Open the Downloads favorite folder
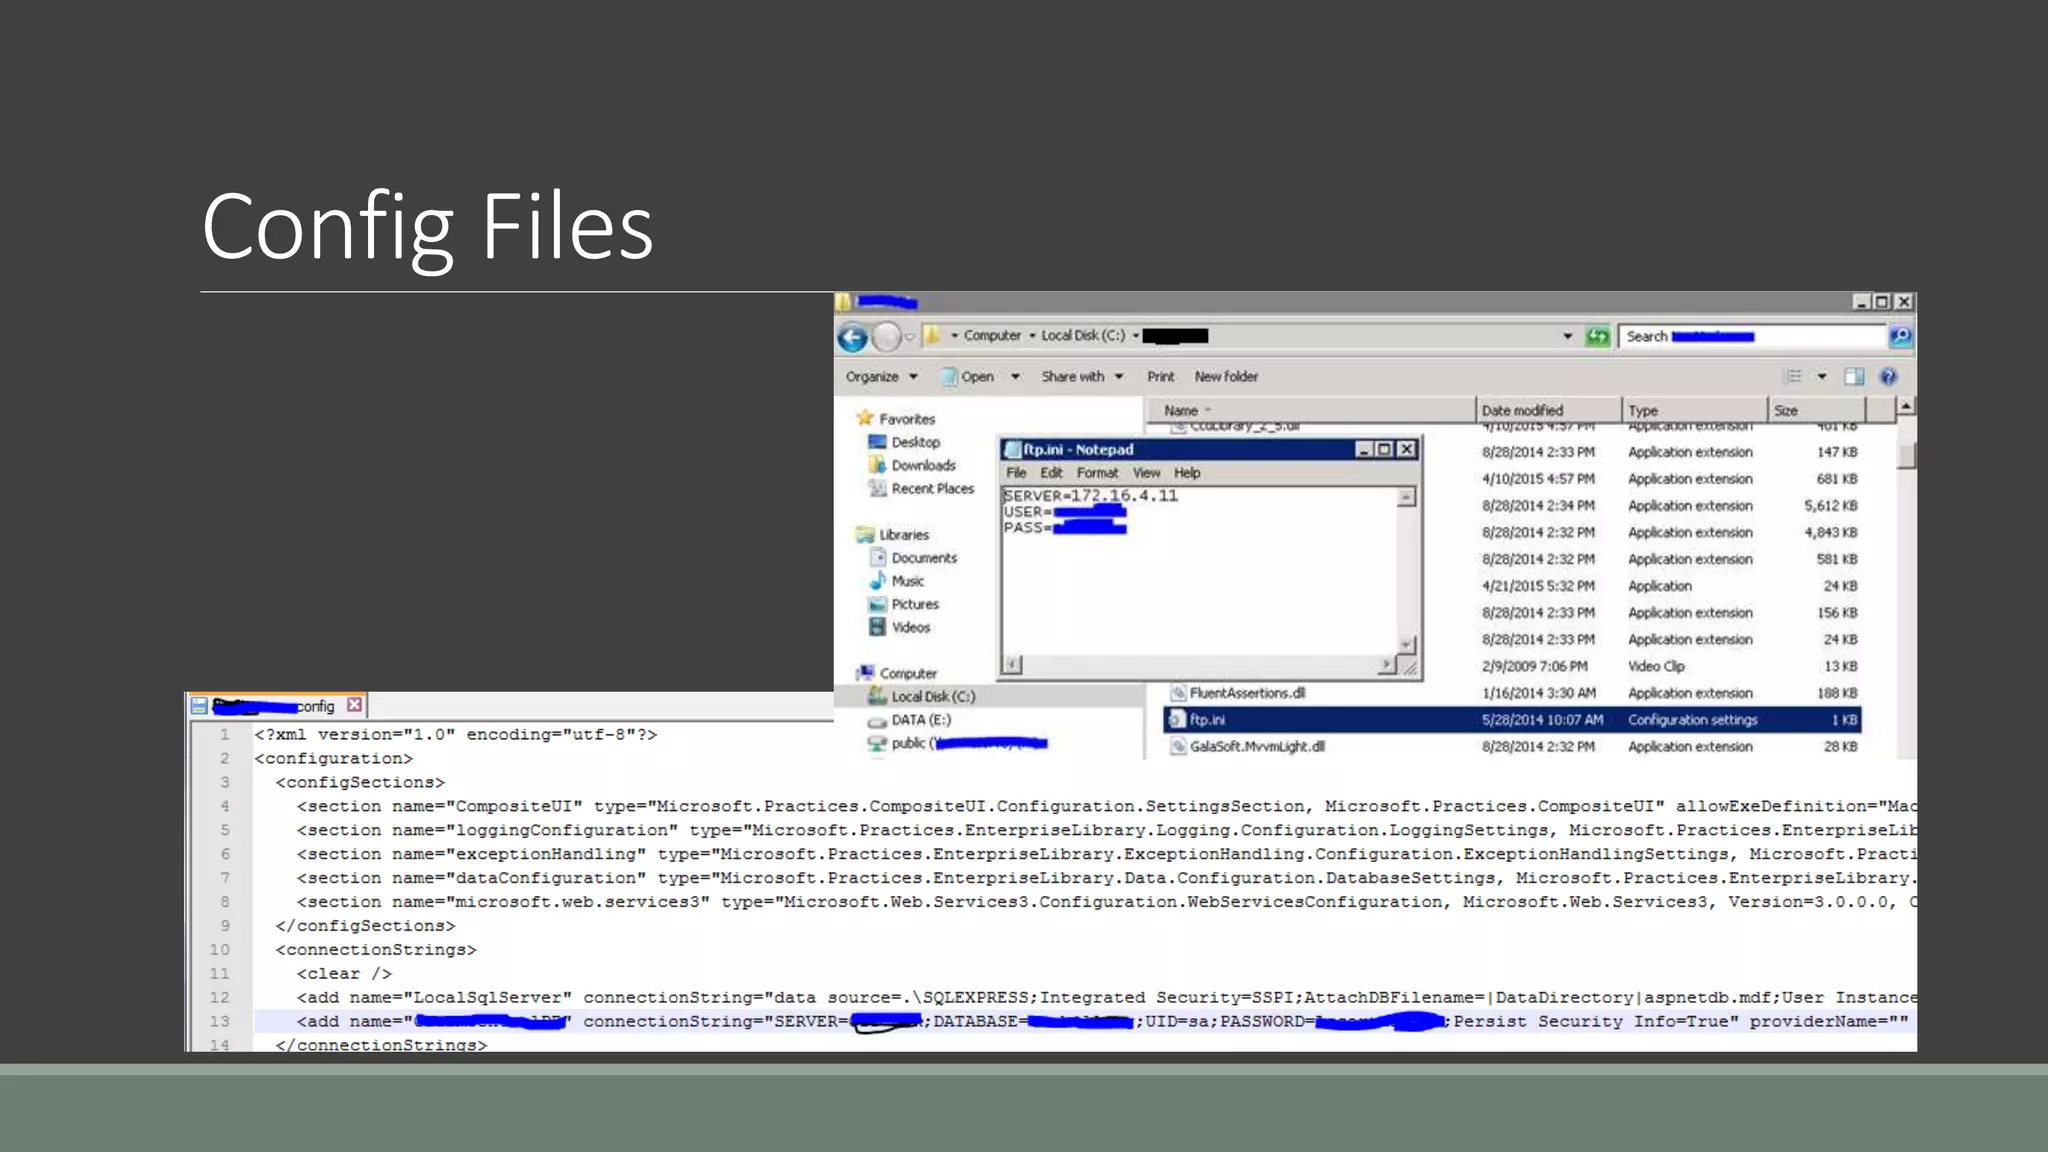 922,466
